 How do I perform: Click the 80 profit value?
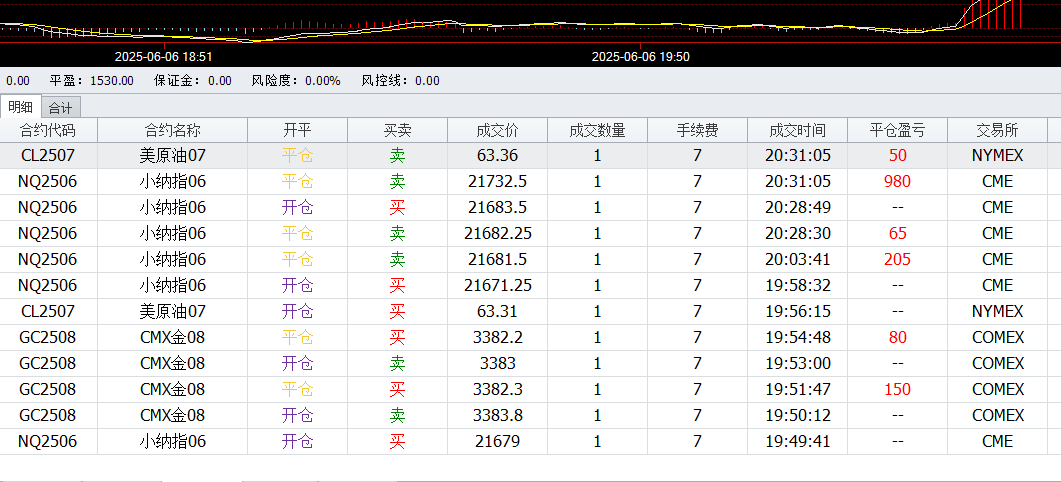pos(897,337)
